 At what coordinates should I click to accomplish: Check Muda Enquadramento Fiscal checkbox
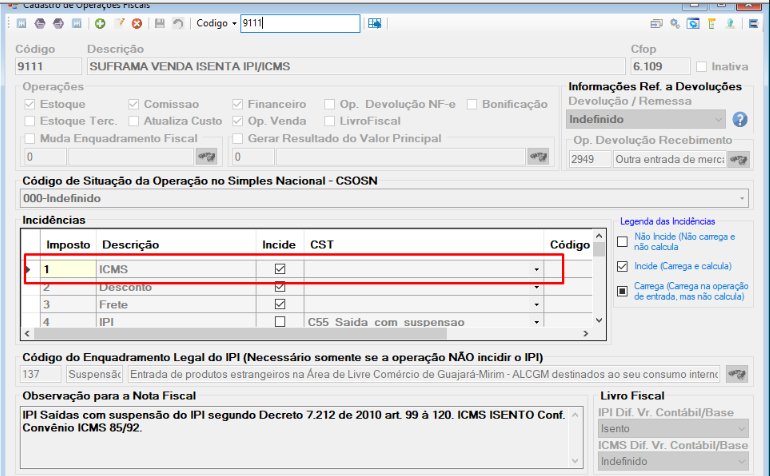30,139
